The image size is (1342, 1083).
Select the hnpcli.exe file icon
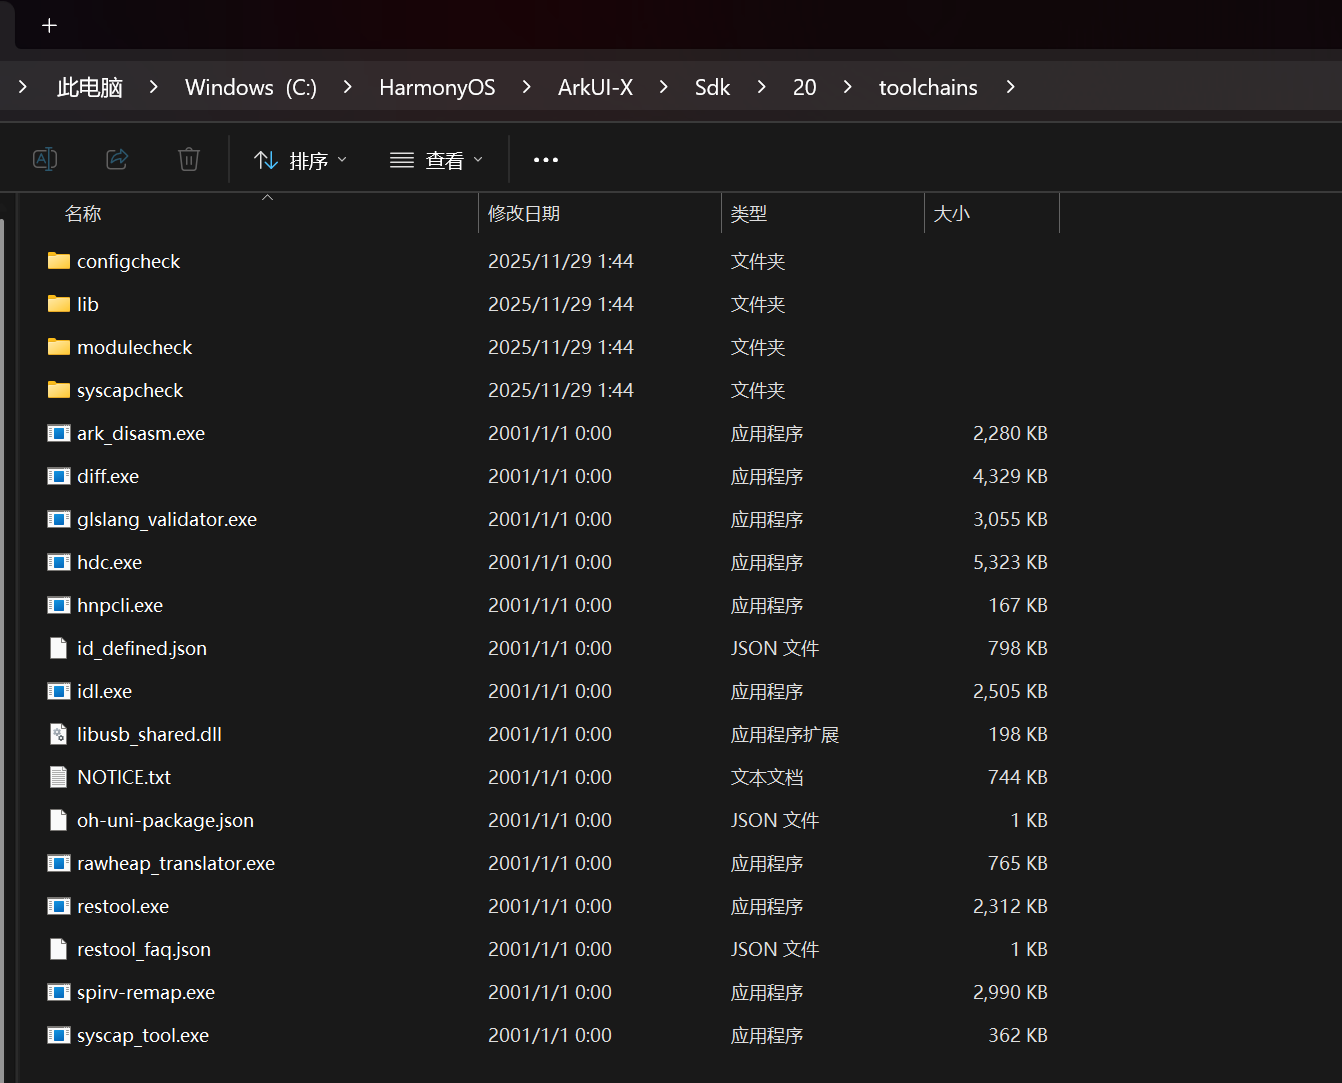coord(59,605)
